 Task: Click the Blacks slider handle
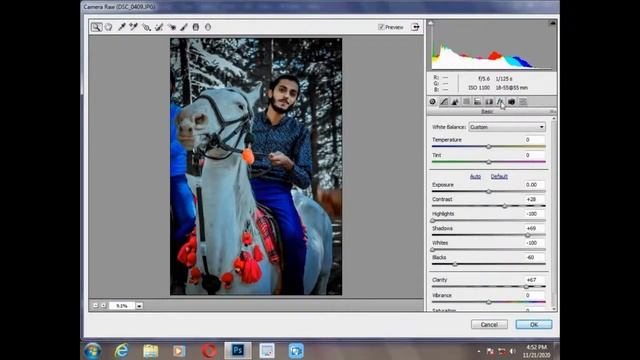pos(455,264)
